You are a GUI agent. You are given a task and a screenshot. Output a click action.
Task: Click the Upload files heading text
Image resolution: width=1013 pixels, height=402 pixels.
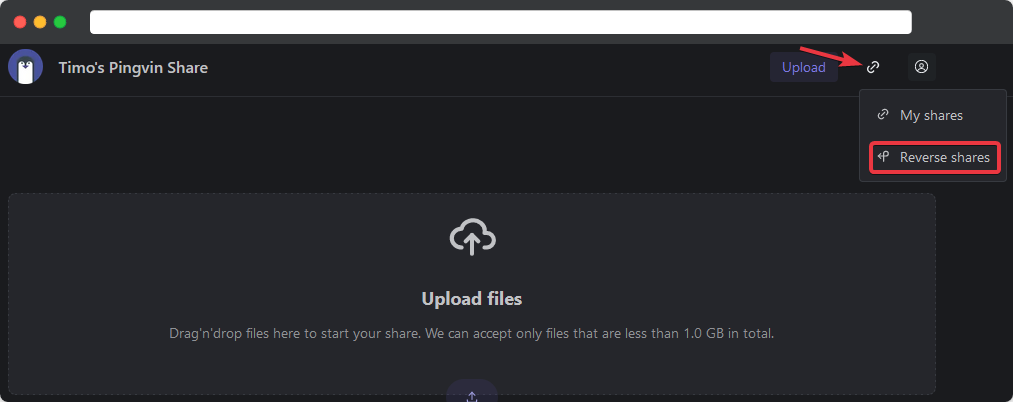472,299
